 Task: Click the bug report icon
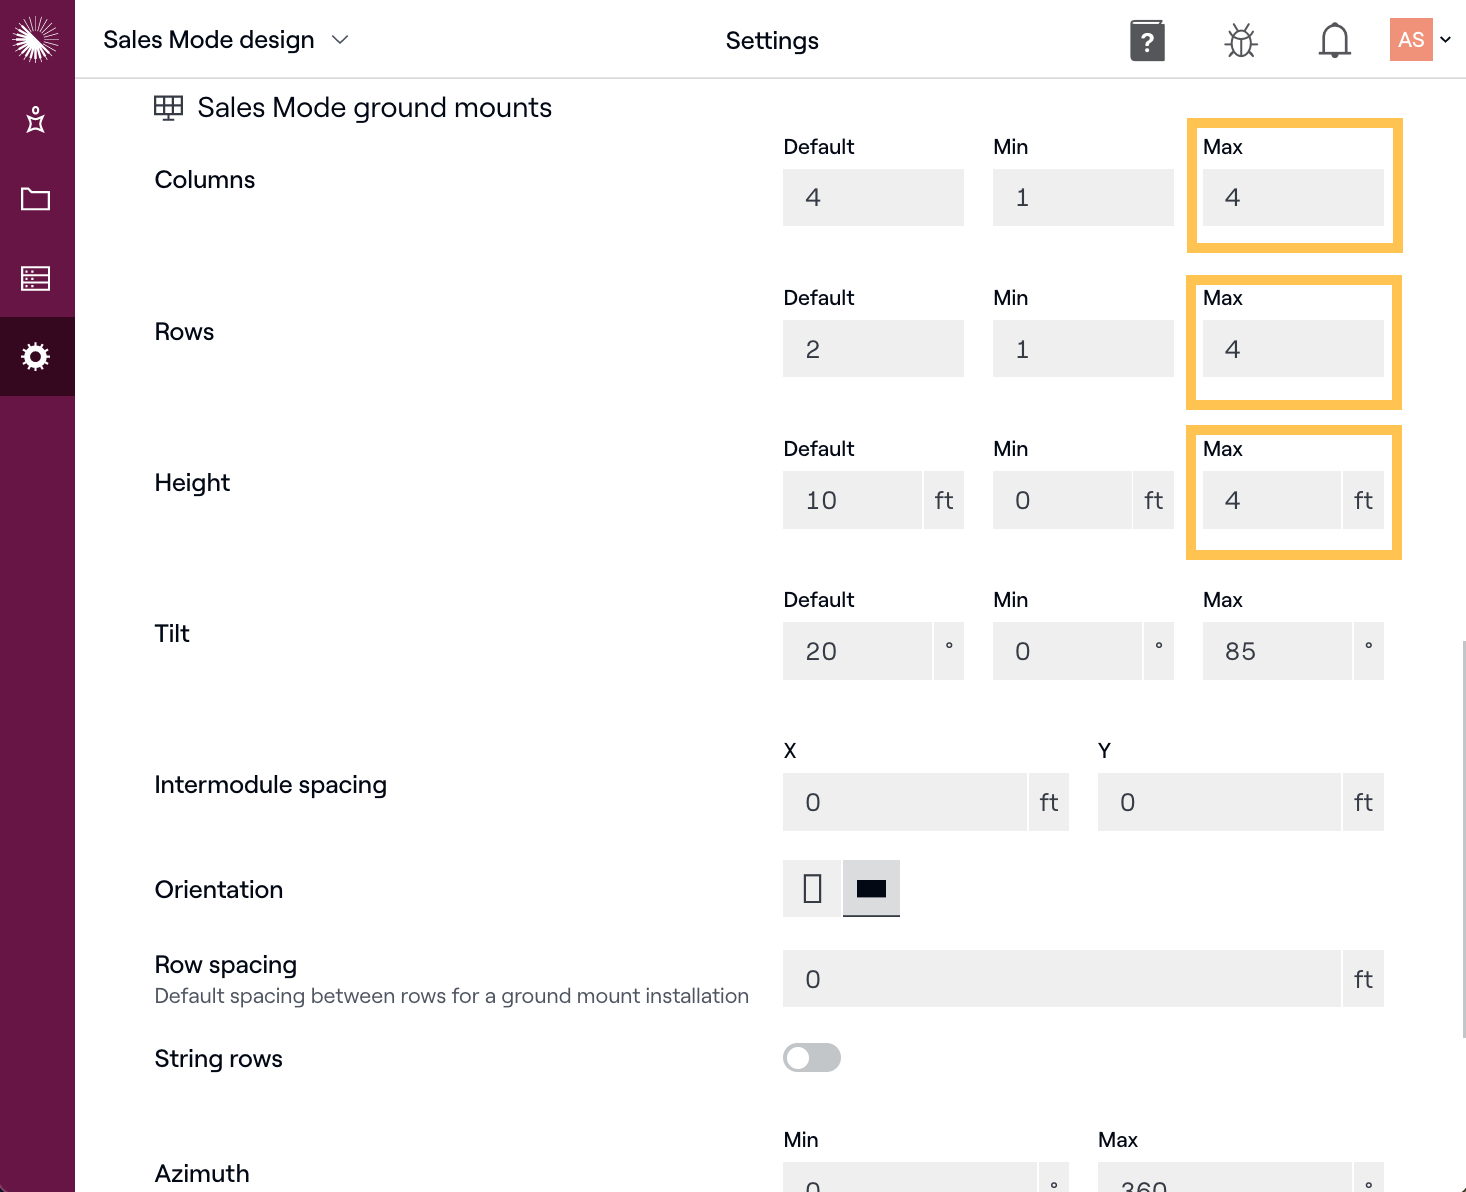(1241, 41)
